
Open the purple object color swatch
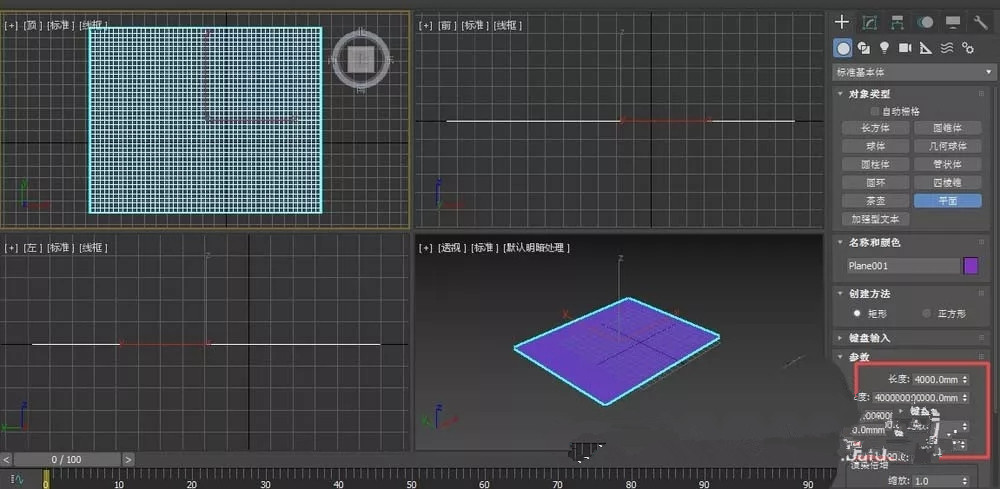click(971, 266)
